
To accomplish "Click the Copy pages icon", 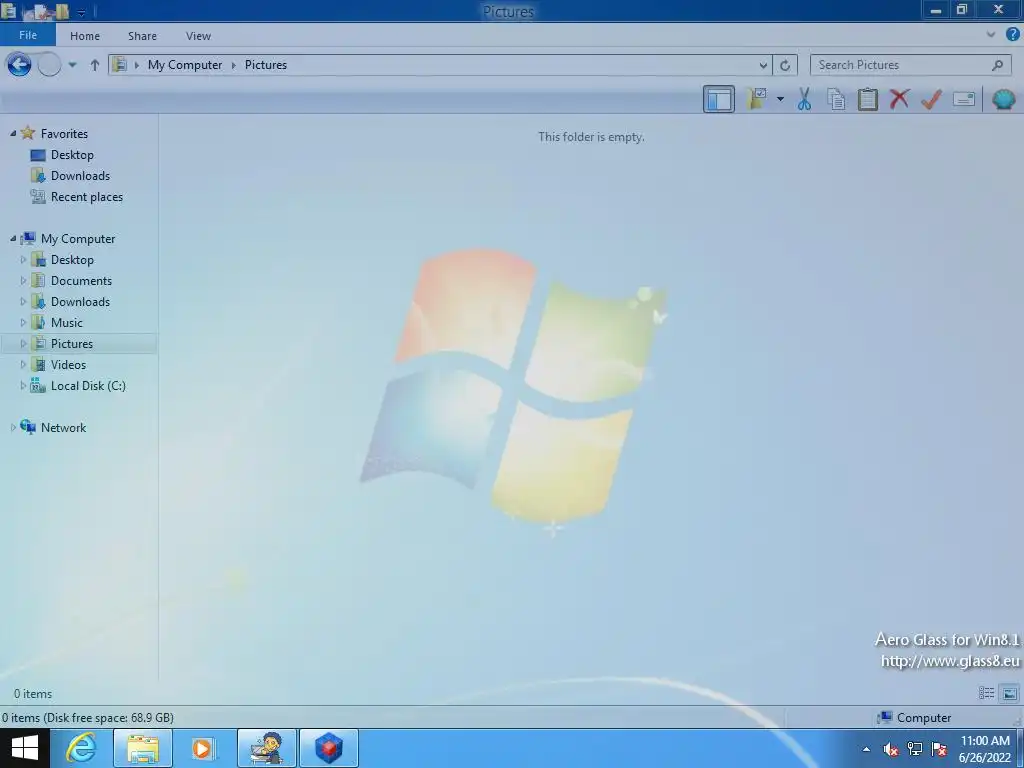I will coord(836,99).
